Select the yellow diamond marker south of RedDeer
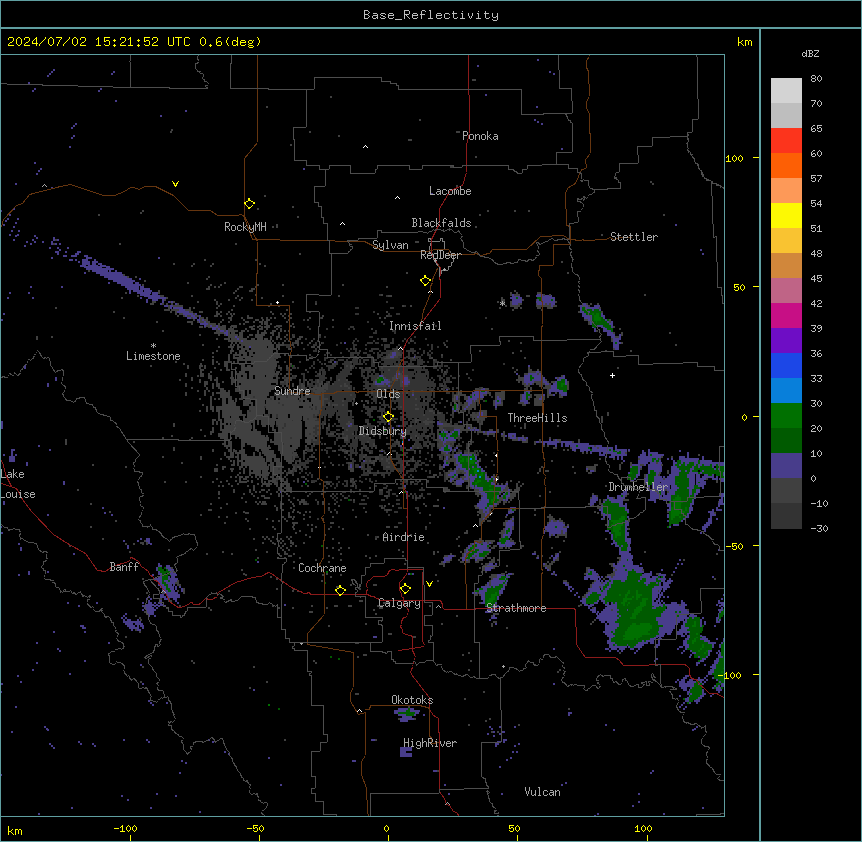The width and height of the screenshot is (862, 842). point(425,281)
